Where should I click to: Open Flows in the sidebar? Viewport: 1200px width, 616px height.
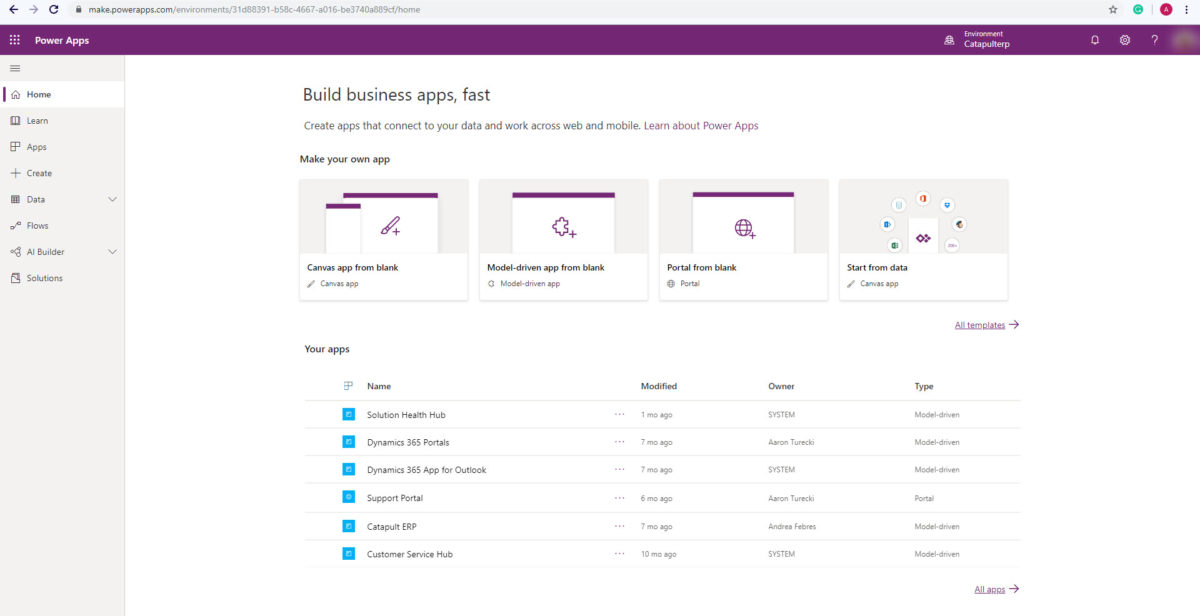coord(62,225)
